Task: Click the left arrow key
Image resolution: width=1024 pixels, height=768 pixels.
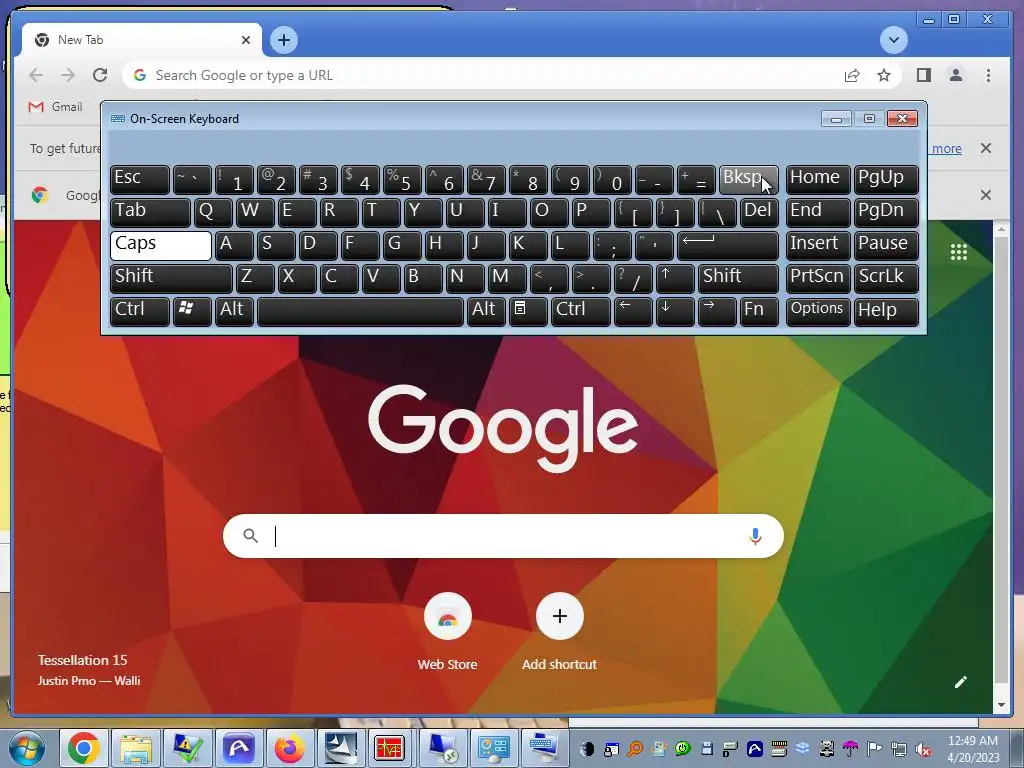Action: point(633,311)
